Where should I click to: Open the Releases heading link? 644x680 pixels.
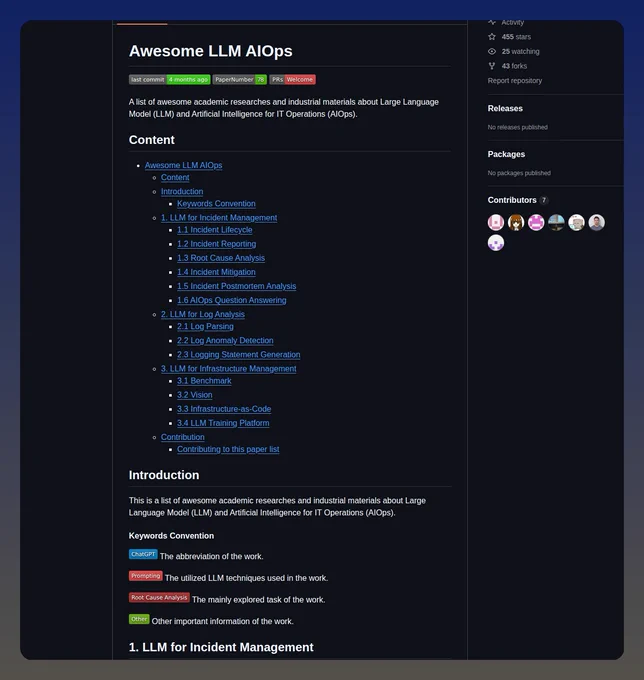coord(505,108)
